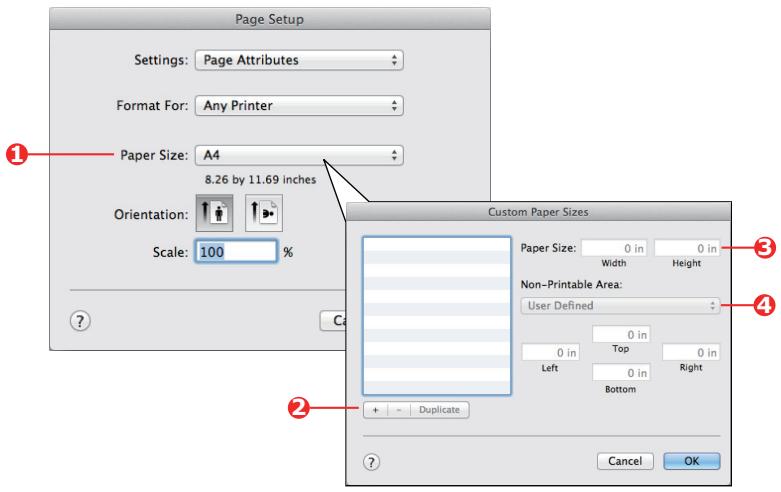Remove custom paper size with minus button
Screen dimensions: 781x492
(x=399, y=410)
